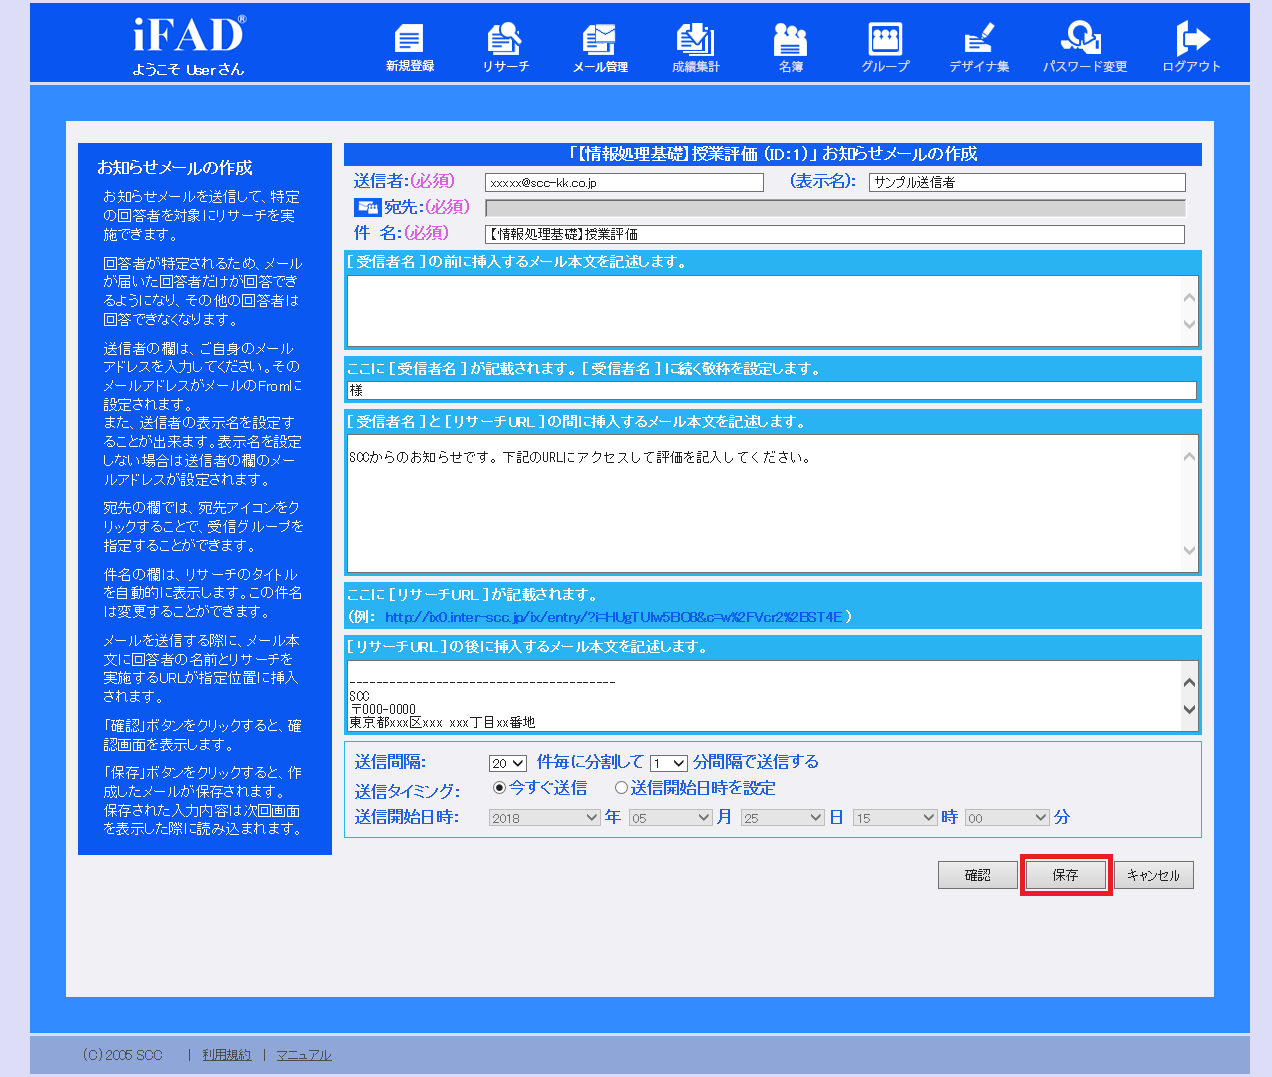Click the キャンセル button

pyautogui.click(x=1153, y=875)
